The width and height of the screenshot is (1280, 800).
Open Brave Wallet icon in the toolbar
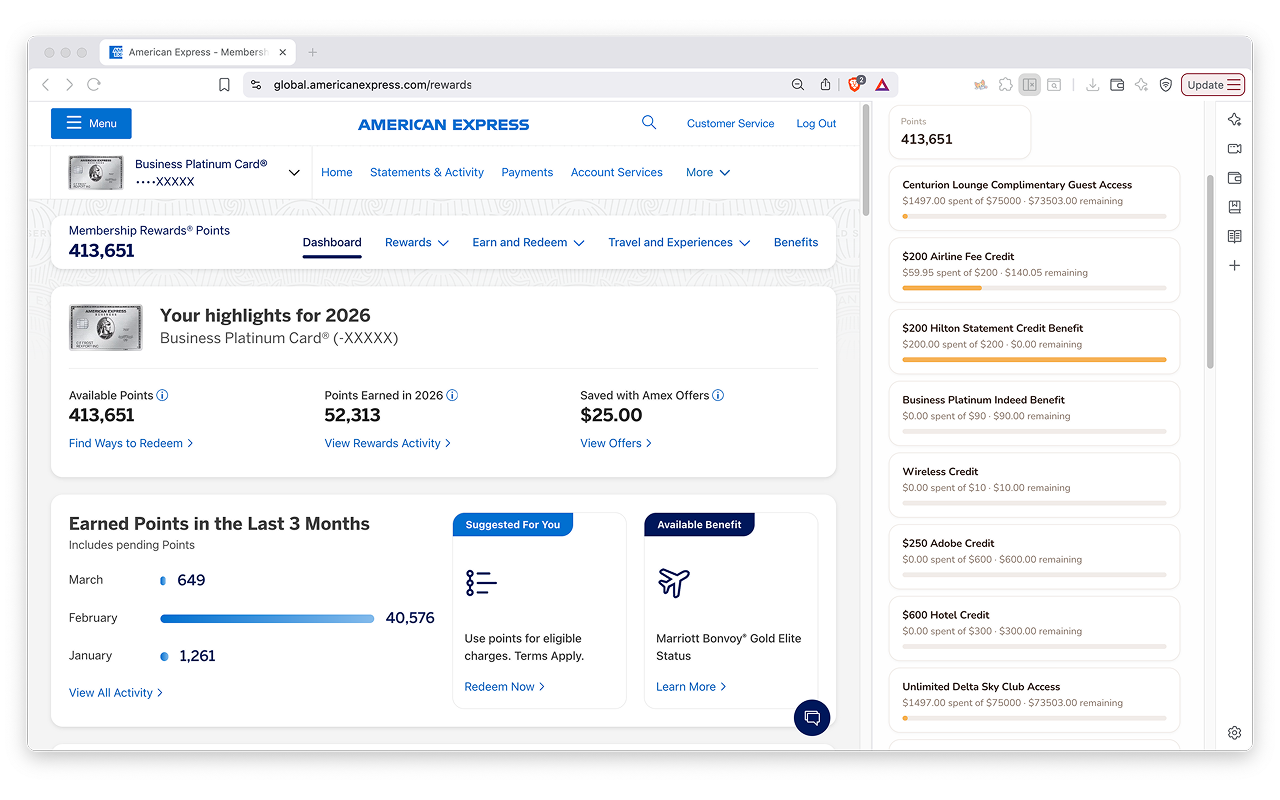(1117, 85)
